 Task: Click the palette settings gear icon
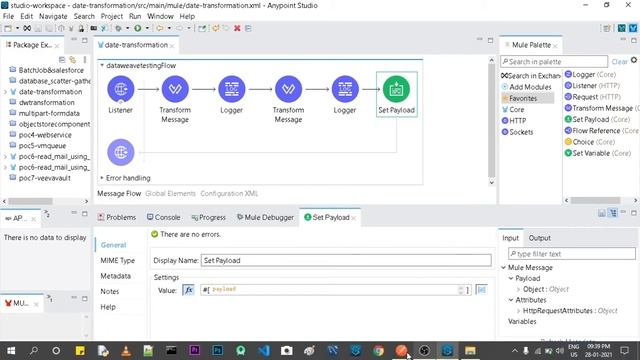pyautogui.click(x=634, y=60)
